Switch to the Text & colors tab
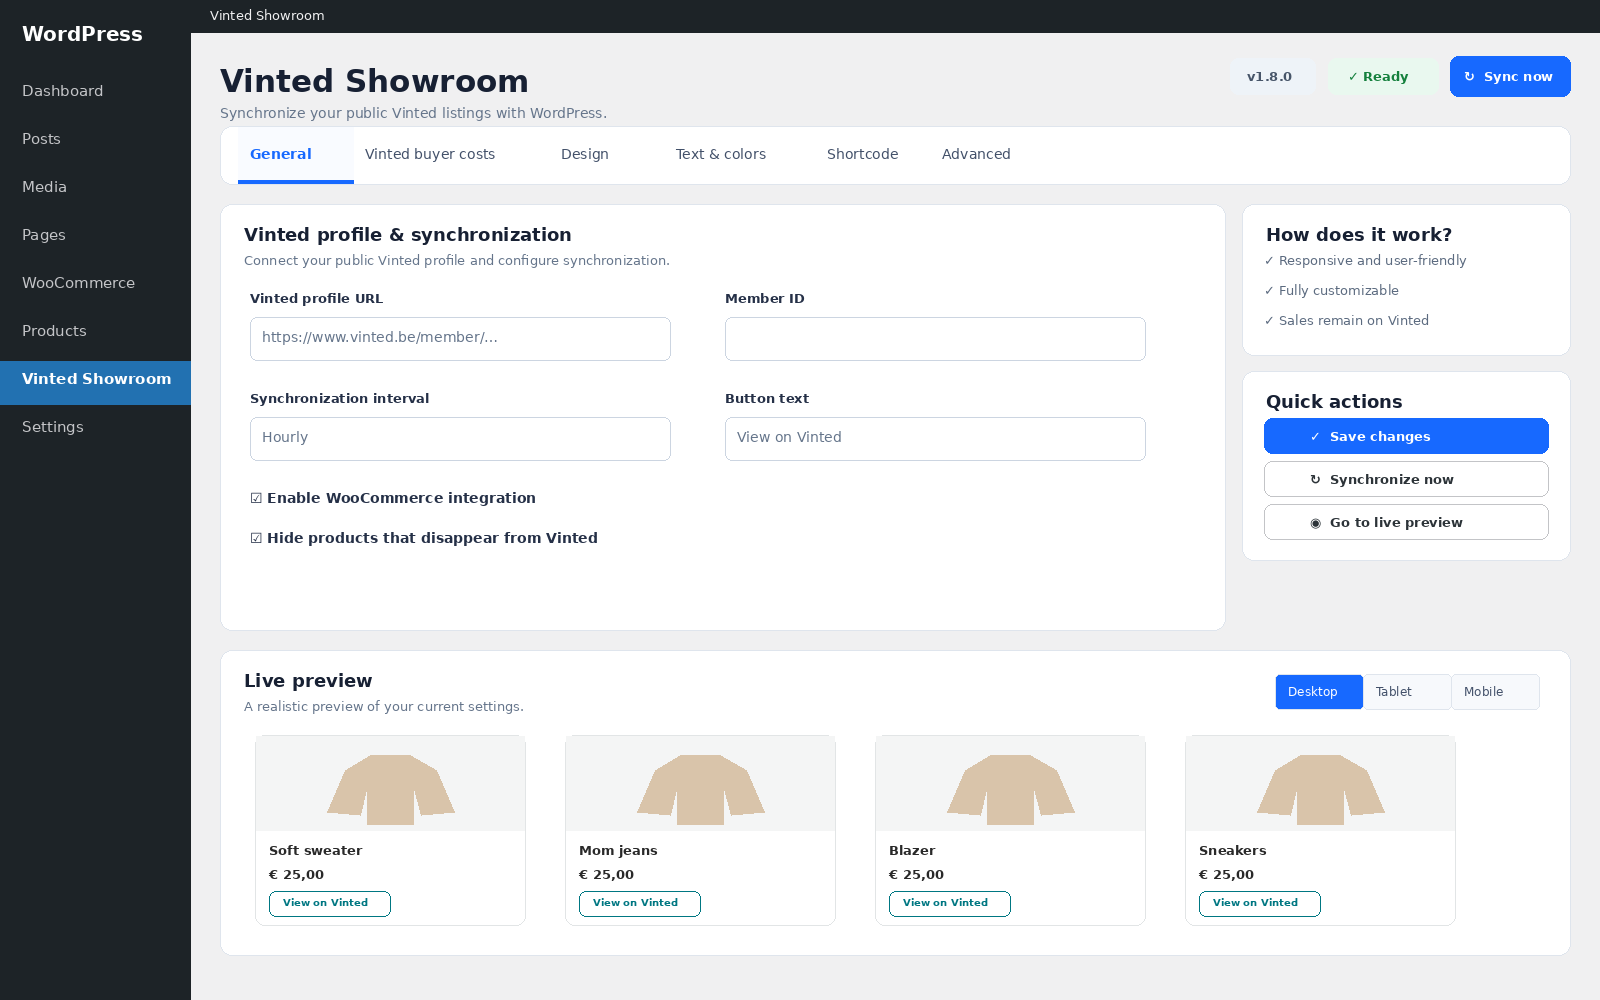 click(x=721, y=155)
